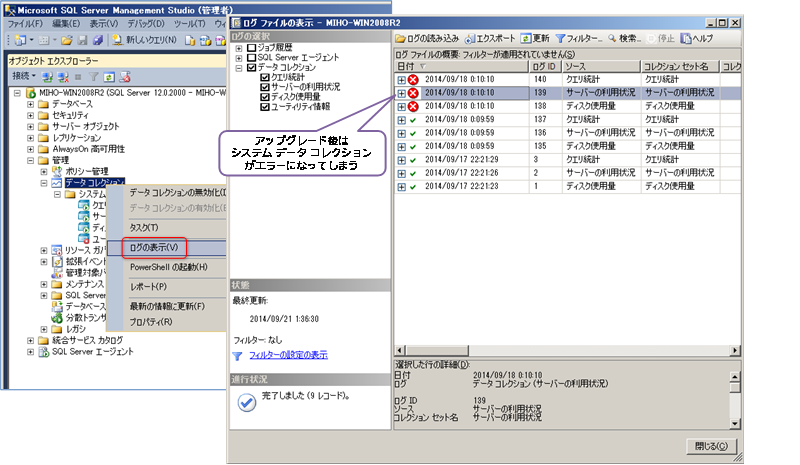Image resolution: width=800 pixels, height=465 pixels.
Task: Expand the log ID 140 row
Action: 402,80
